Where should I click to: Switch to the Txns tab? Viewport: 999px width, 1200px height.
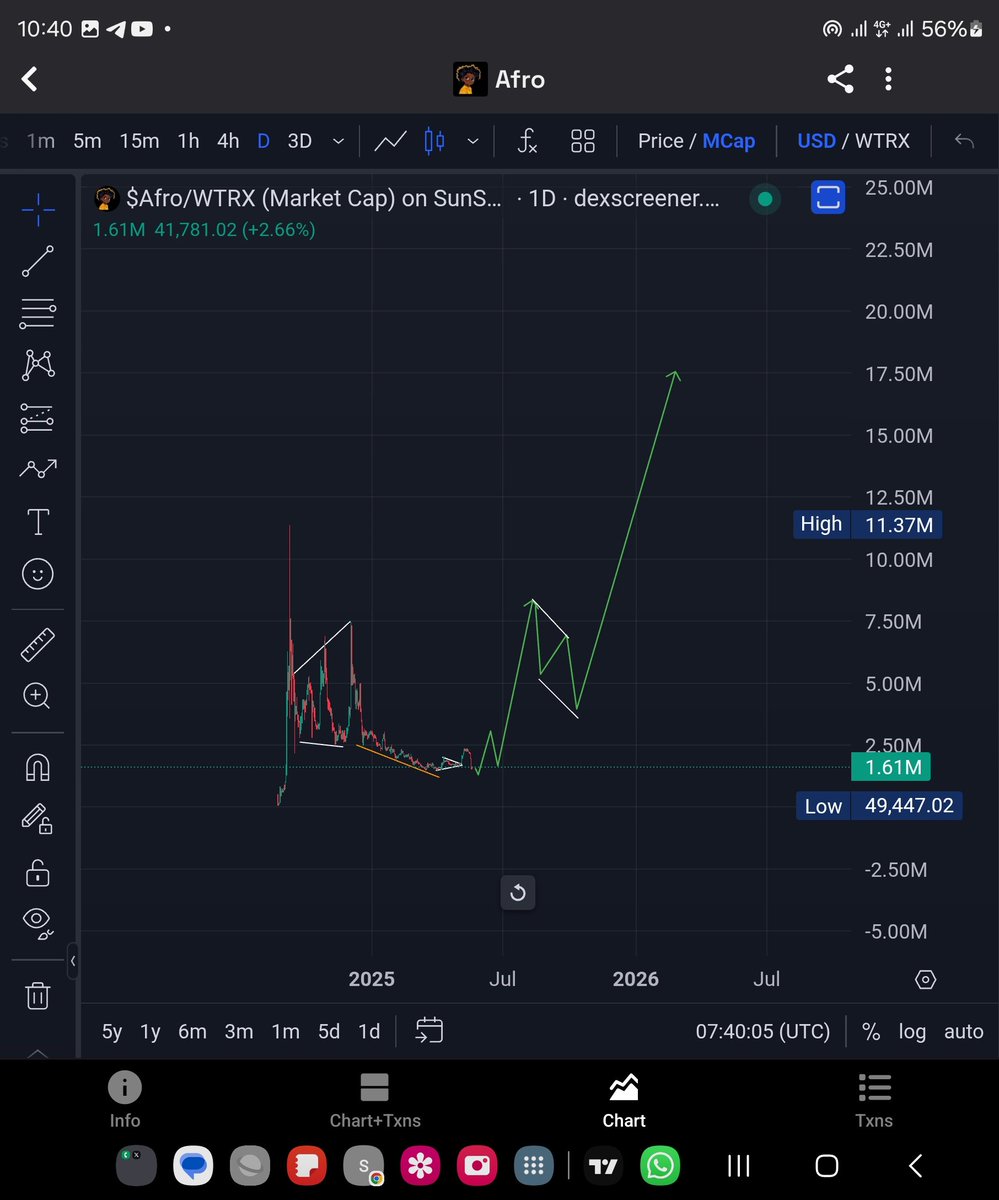coord(874,1100)
